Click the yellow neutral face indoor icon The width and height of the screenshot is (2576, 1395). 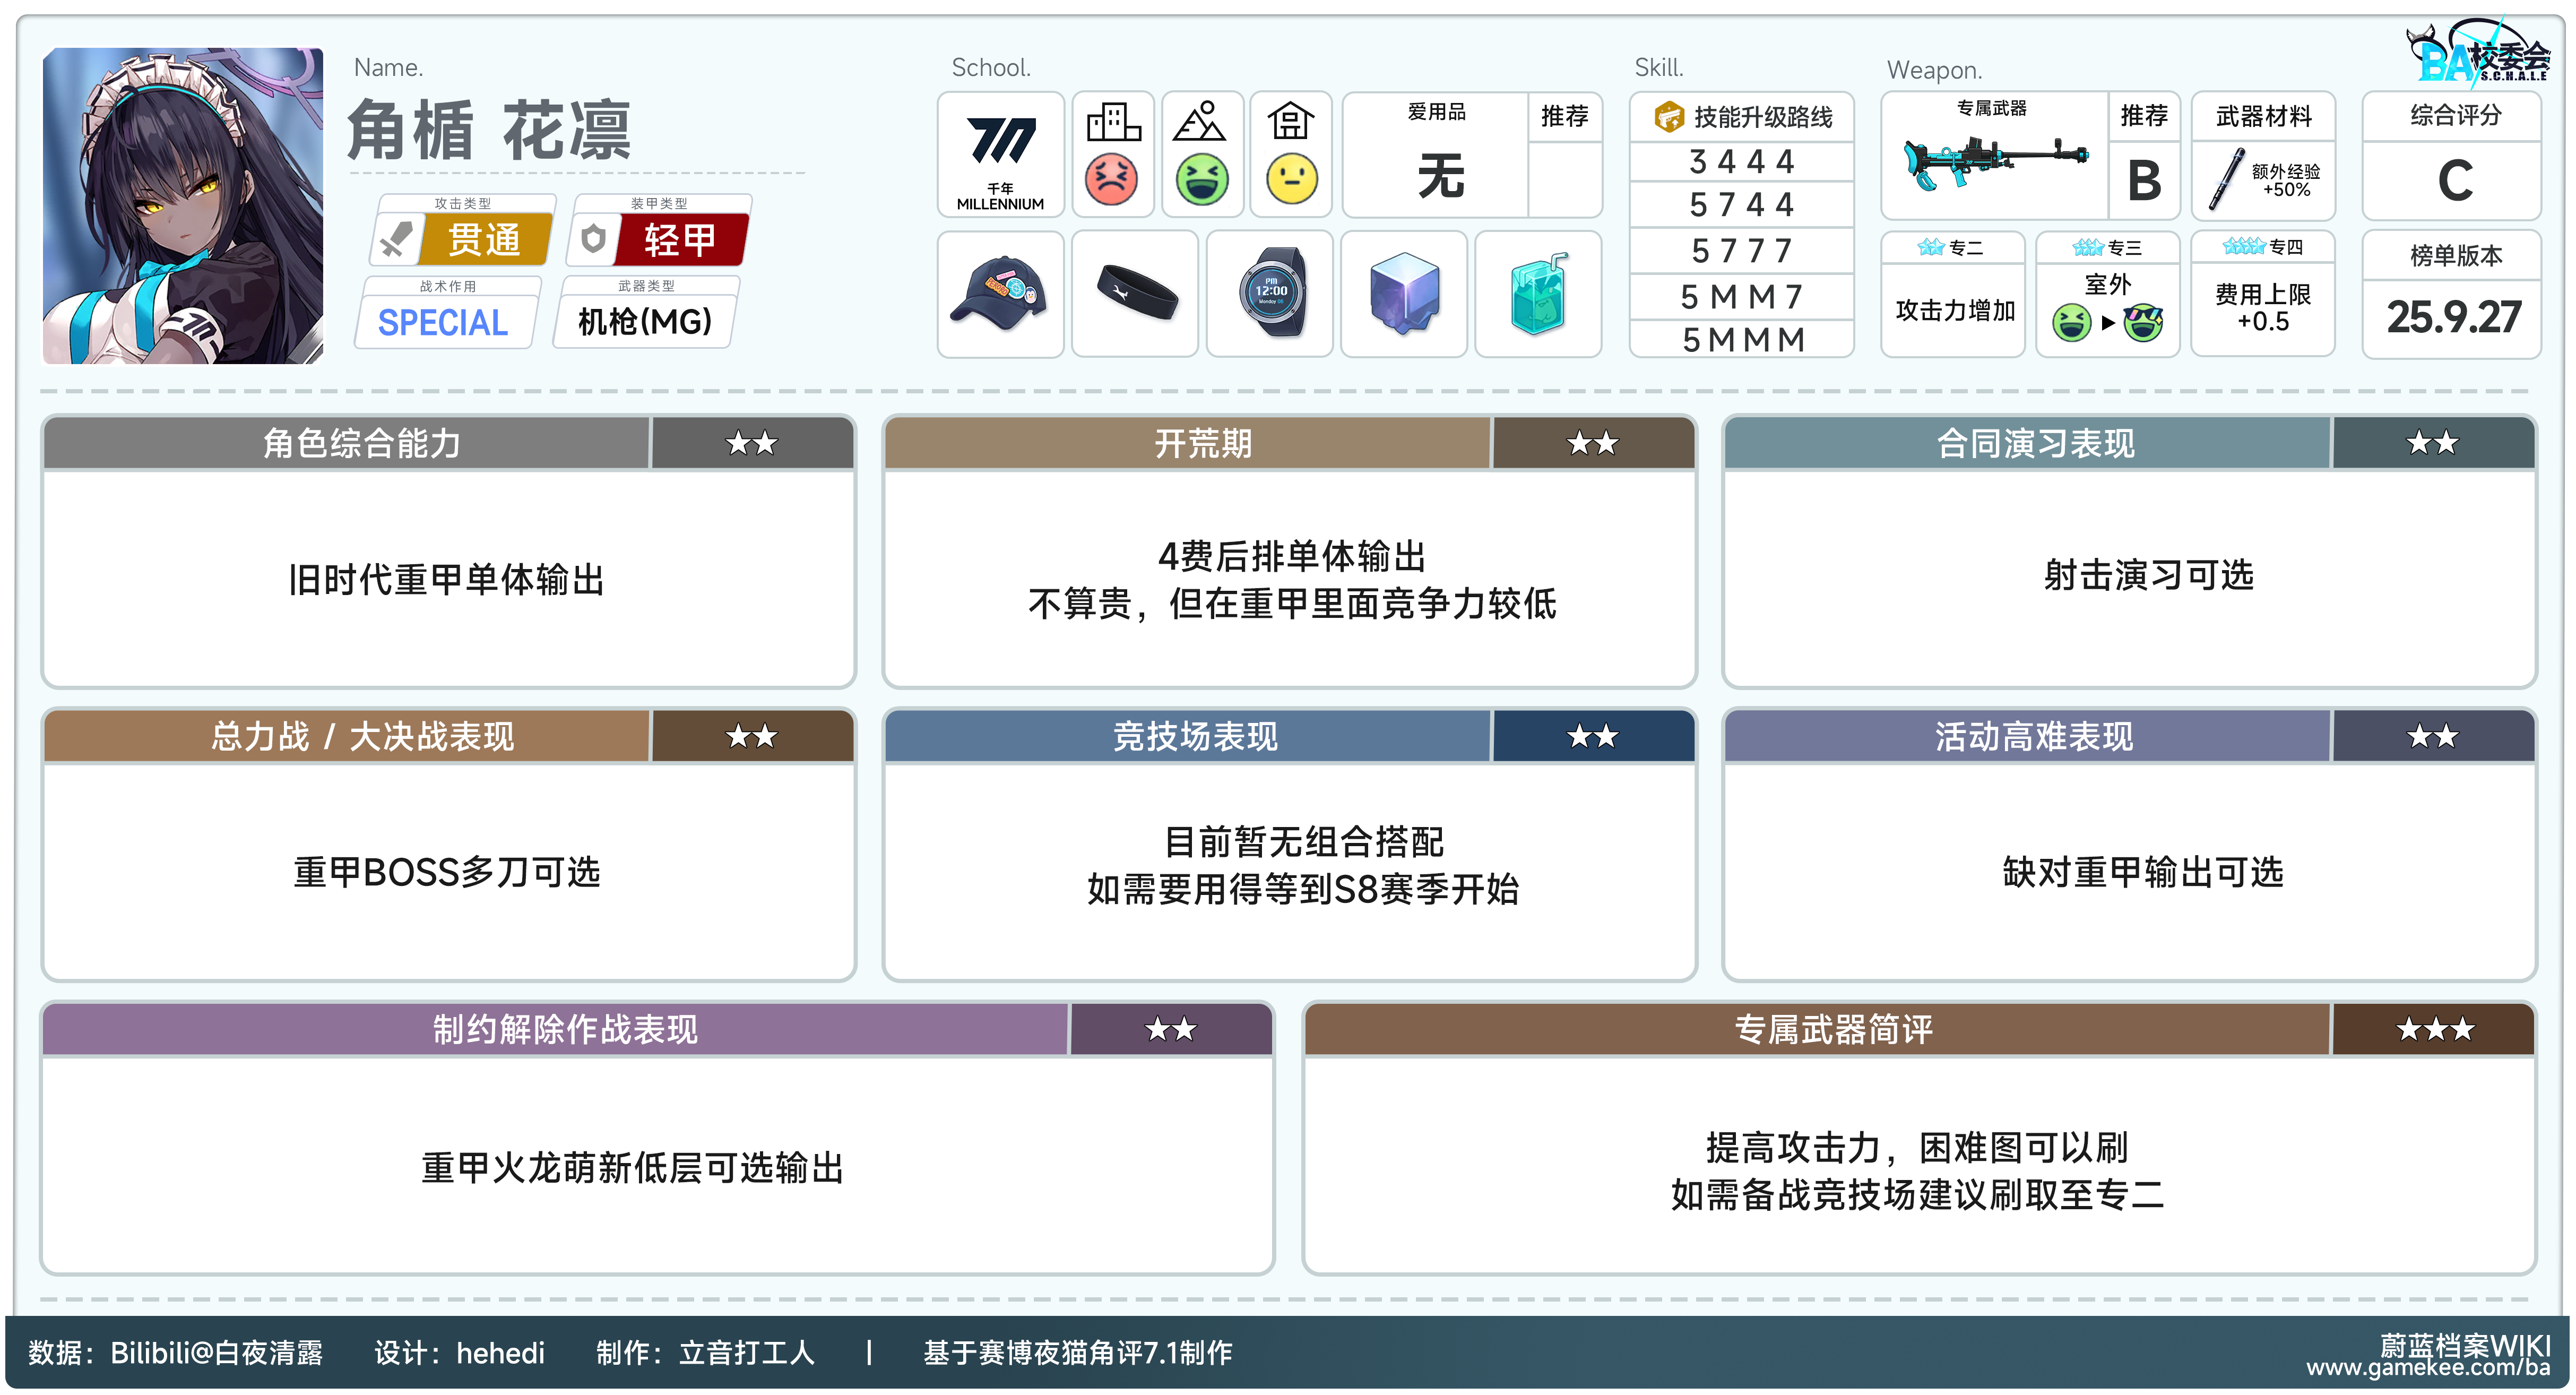coord(1291,180)
